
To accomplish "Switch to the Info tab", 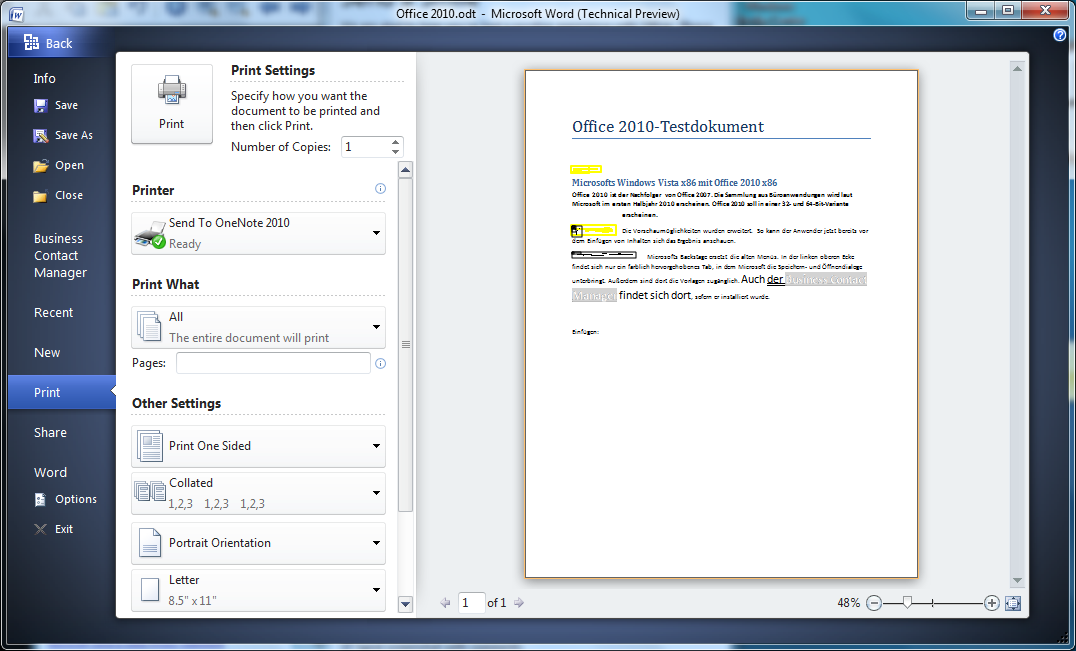I will (44, 78).
